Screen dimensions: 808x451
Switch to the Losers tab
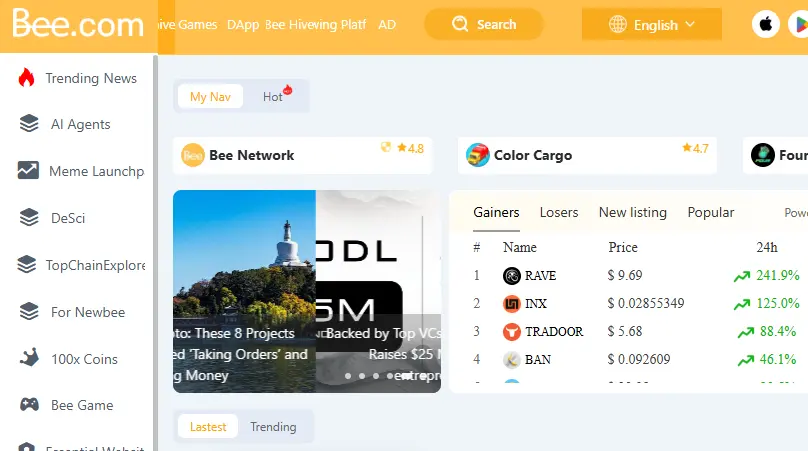pyautogui.click(x=559, y=212)
